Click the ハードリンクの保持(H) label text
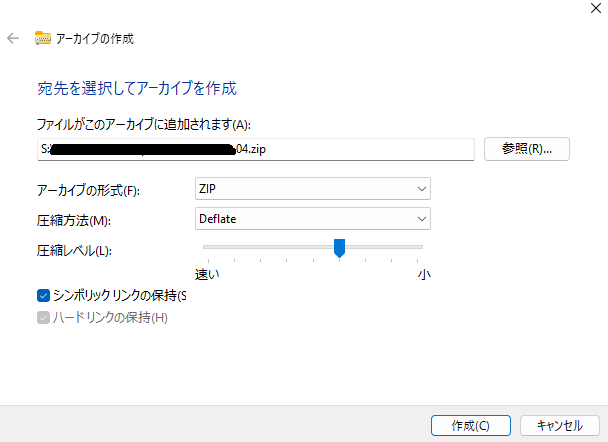608x442 pixels. [x=110, y=318]
